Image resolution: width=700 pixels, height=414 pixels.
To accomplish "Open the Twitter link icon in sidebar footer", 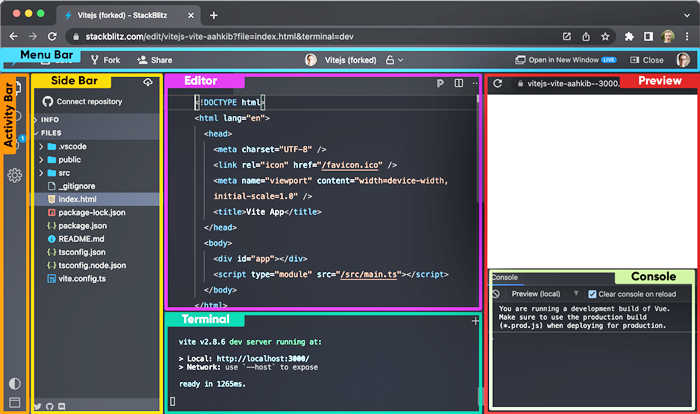I will pos(38,406).
